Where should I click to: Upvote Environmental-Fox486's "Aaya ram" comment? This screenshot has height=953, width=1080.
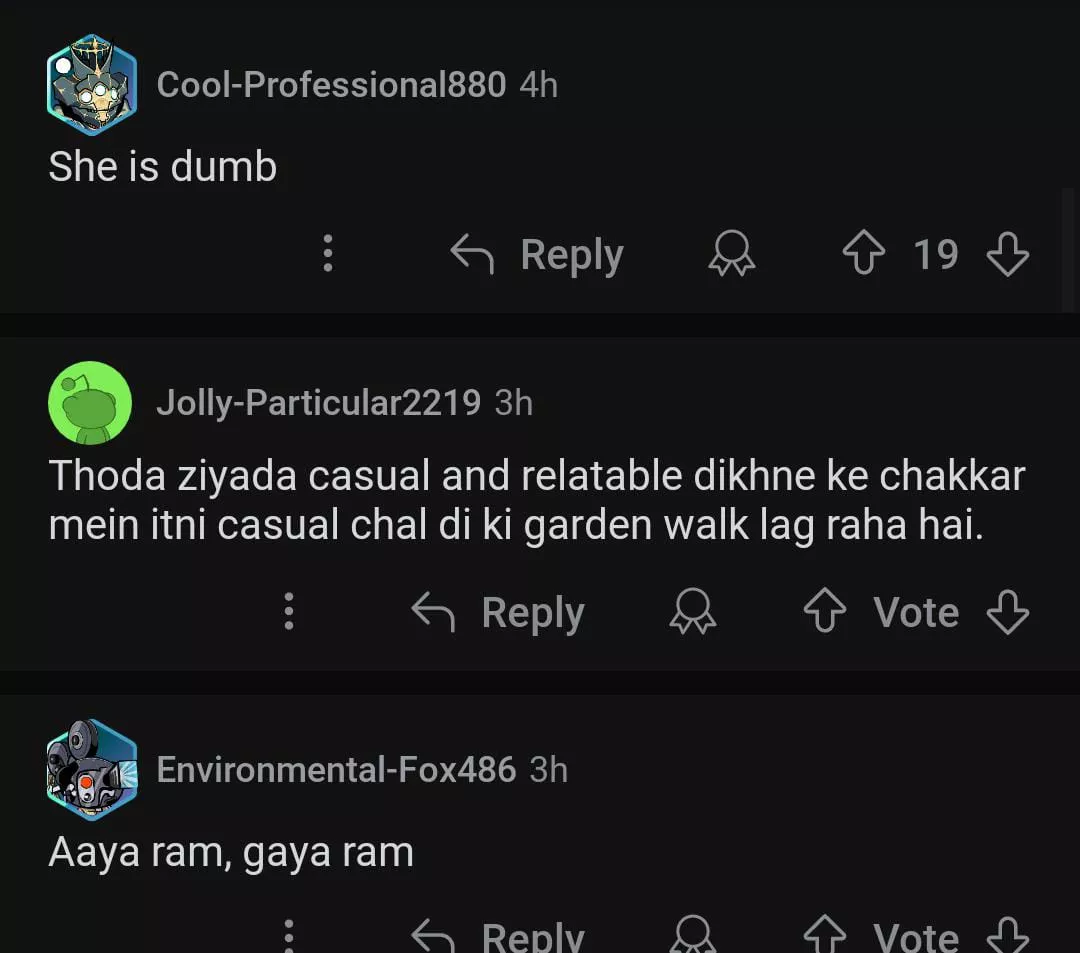point(825,936)
